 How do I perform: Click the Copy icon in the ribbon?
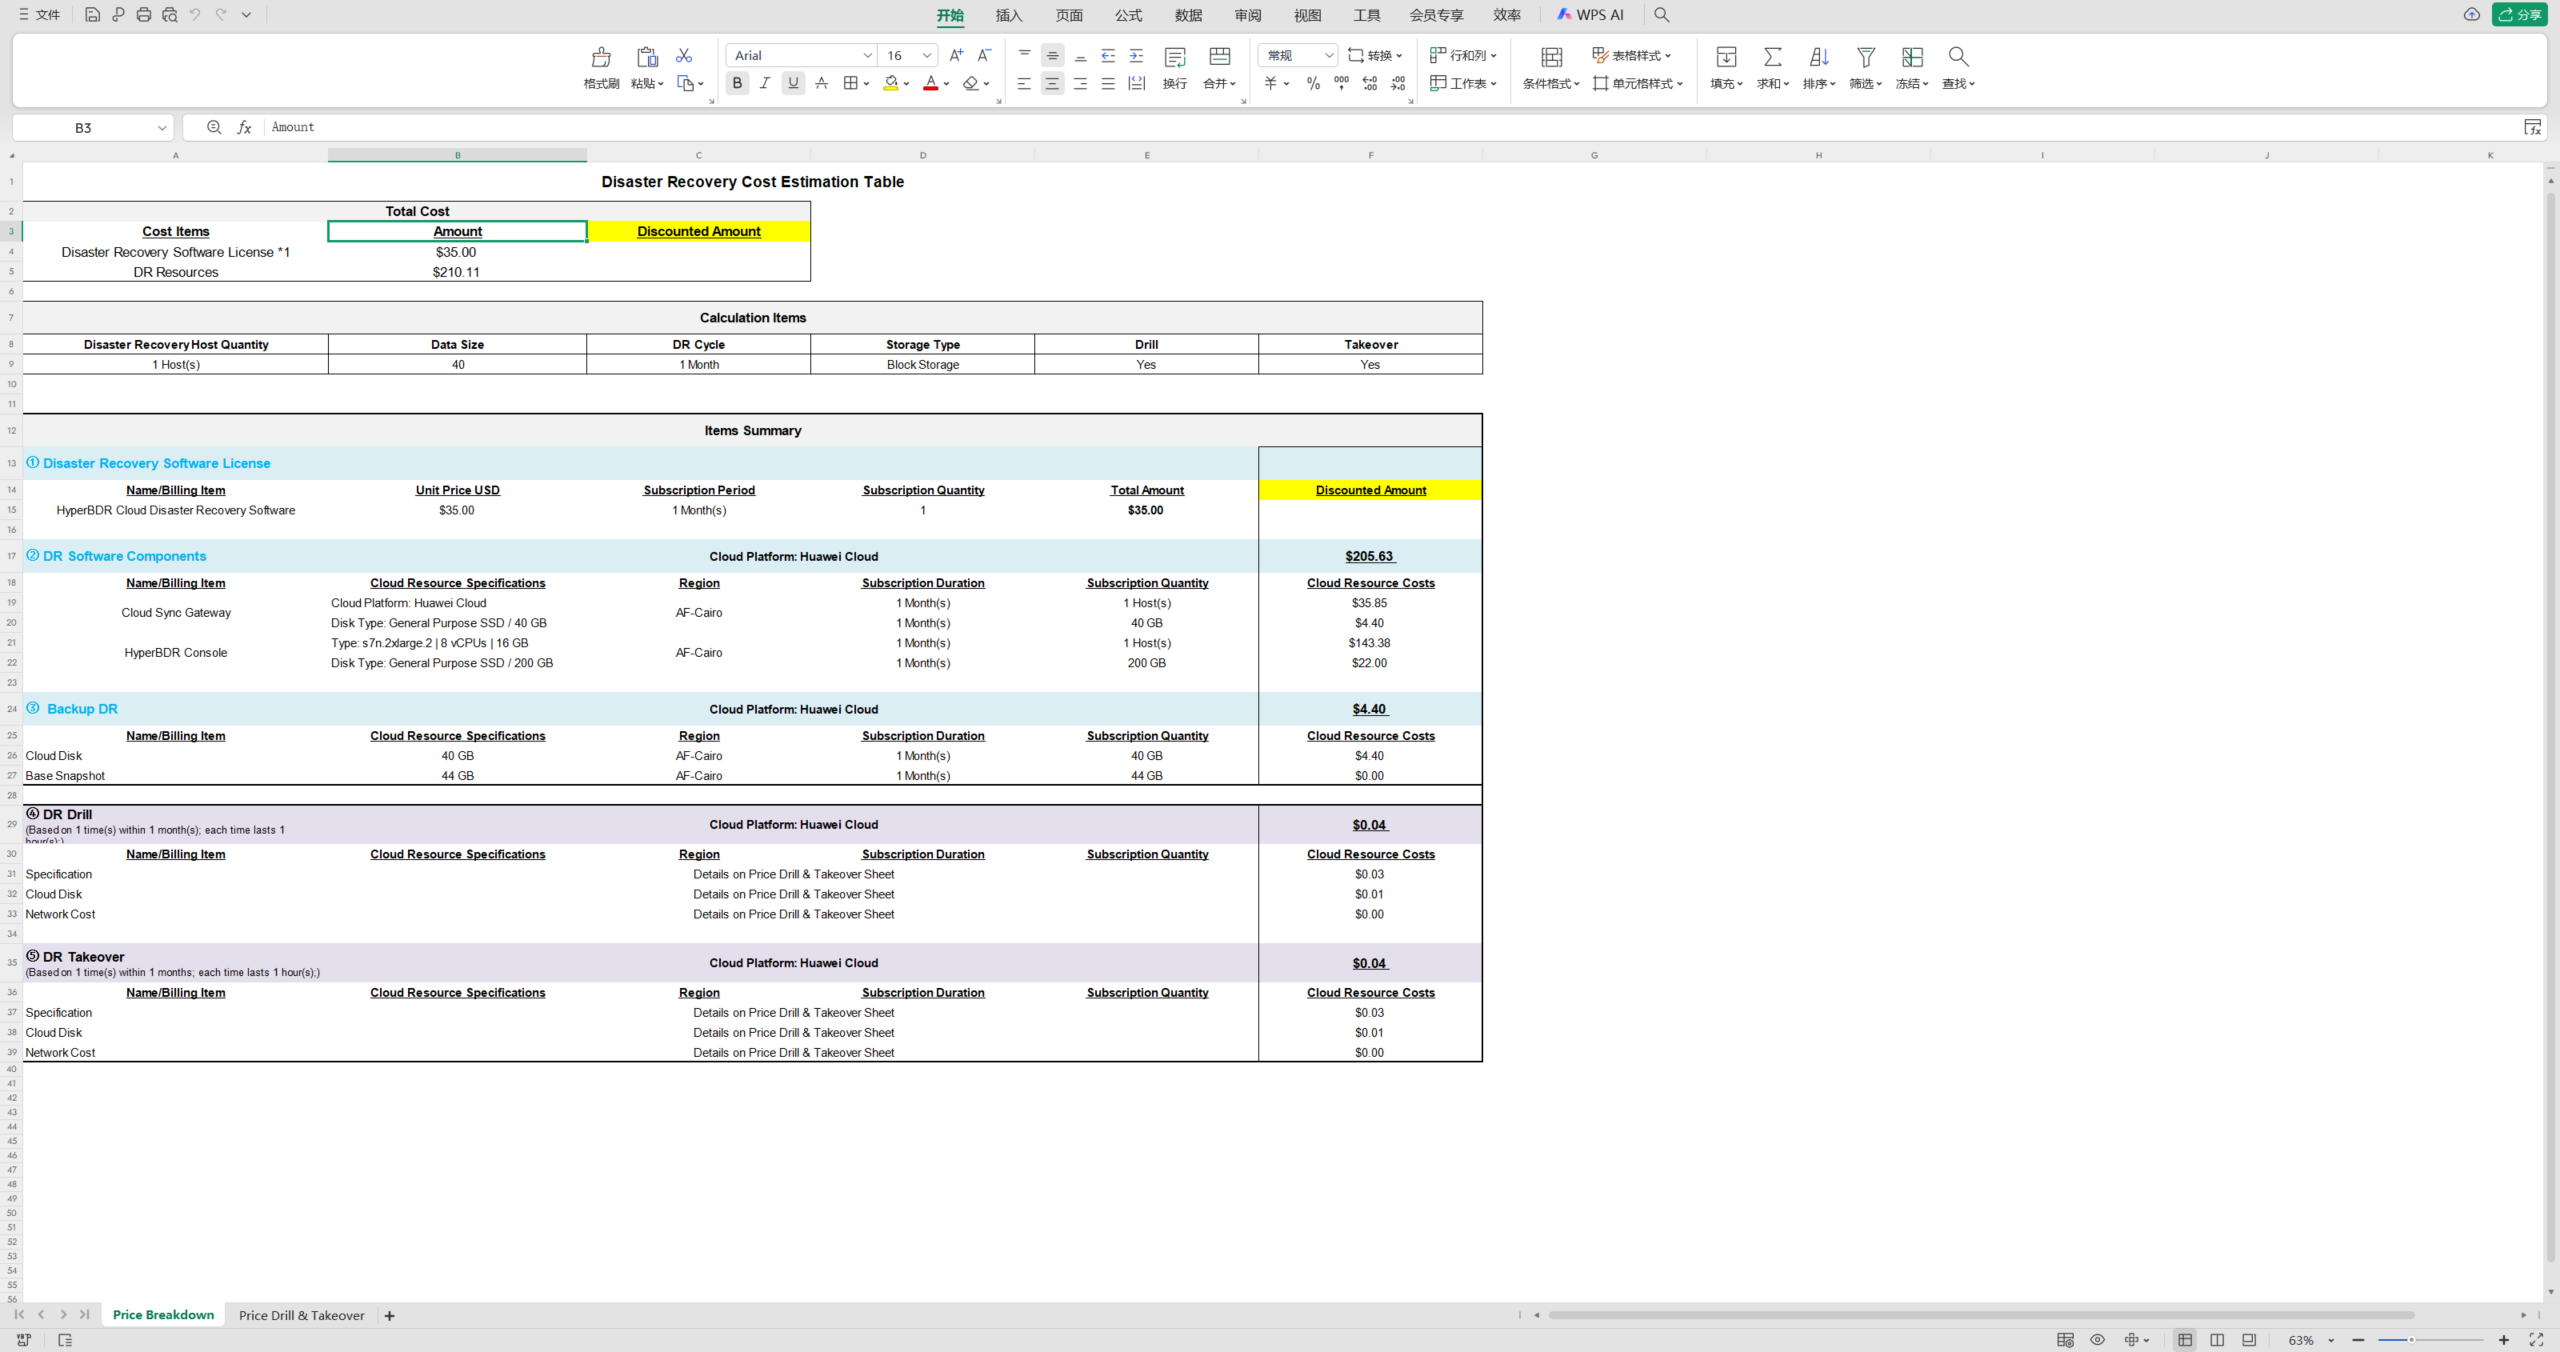tap(685, 84)
